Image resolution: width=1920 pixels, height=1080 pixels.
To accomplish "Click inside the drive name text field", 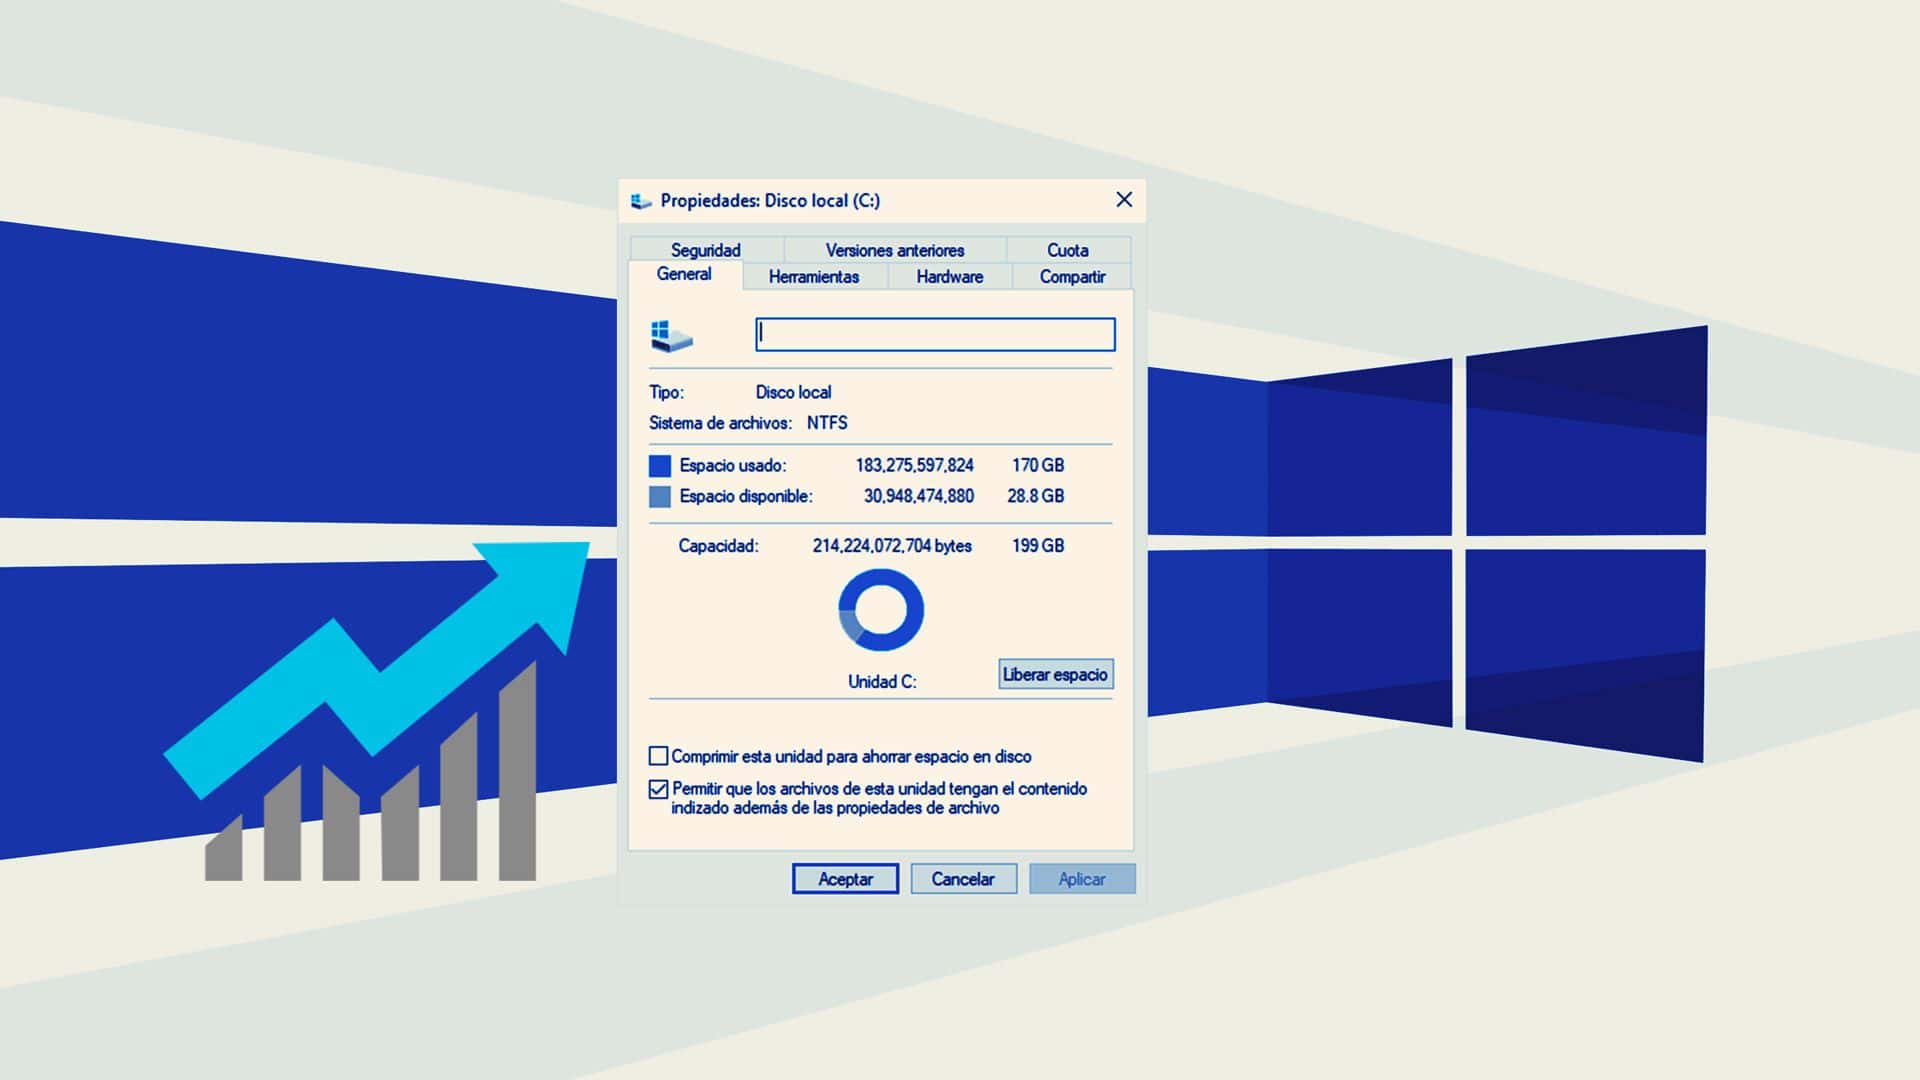I will click(x=934, y=335).
